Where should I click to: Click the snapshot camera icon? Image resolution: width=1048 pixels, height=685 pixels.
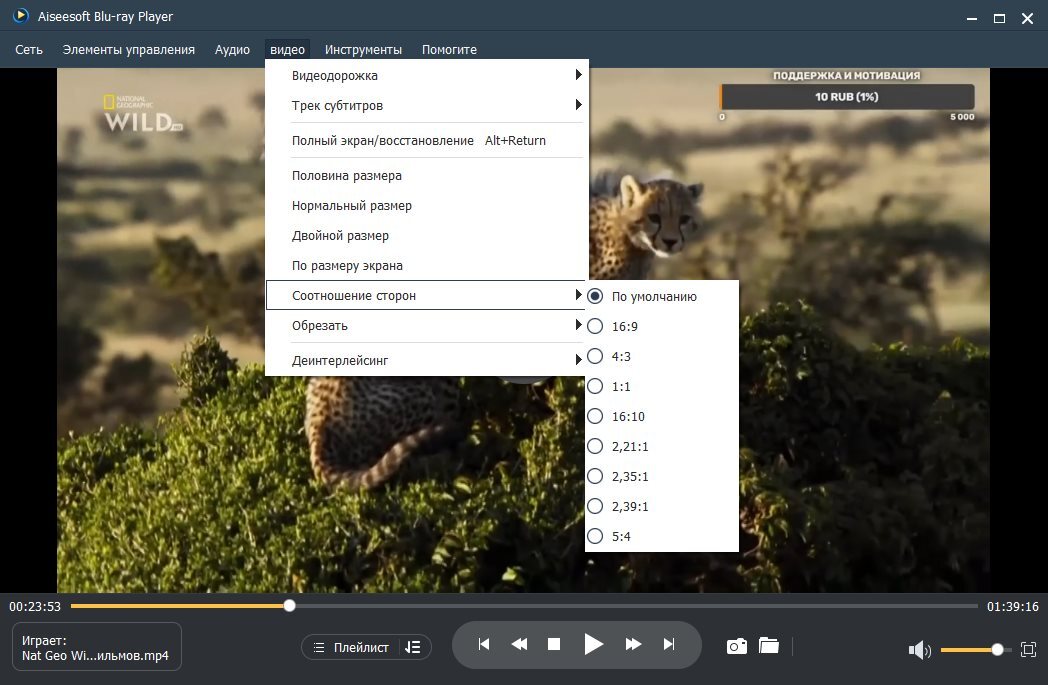coord(737,646)
